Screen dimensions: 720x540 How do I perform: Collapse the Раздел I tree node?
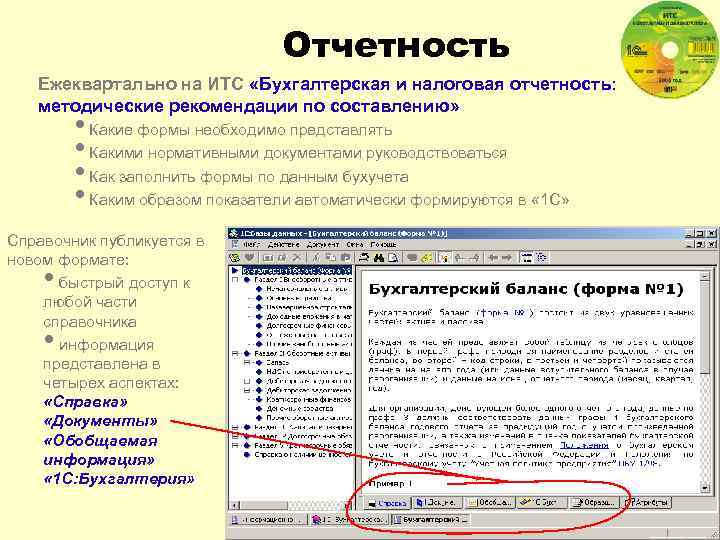235,280
